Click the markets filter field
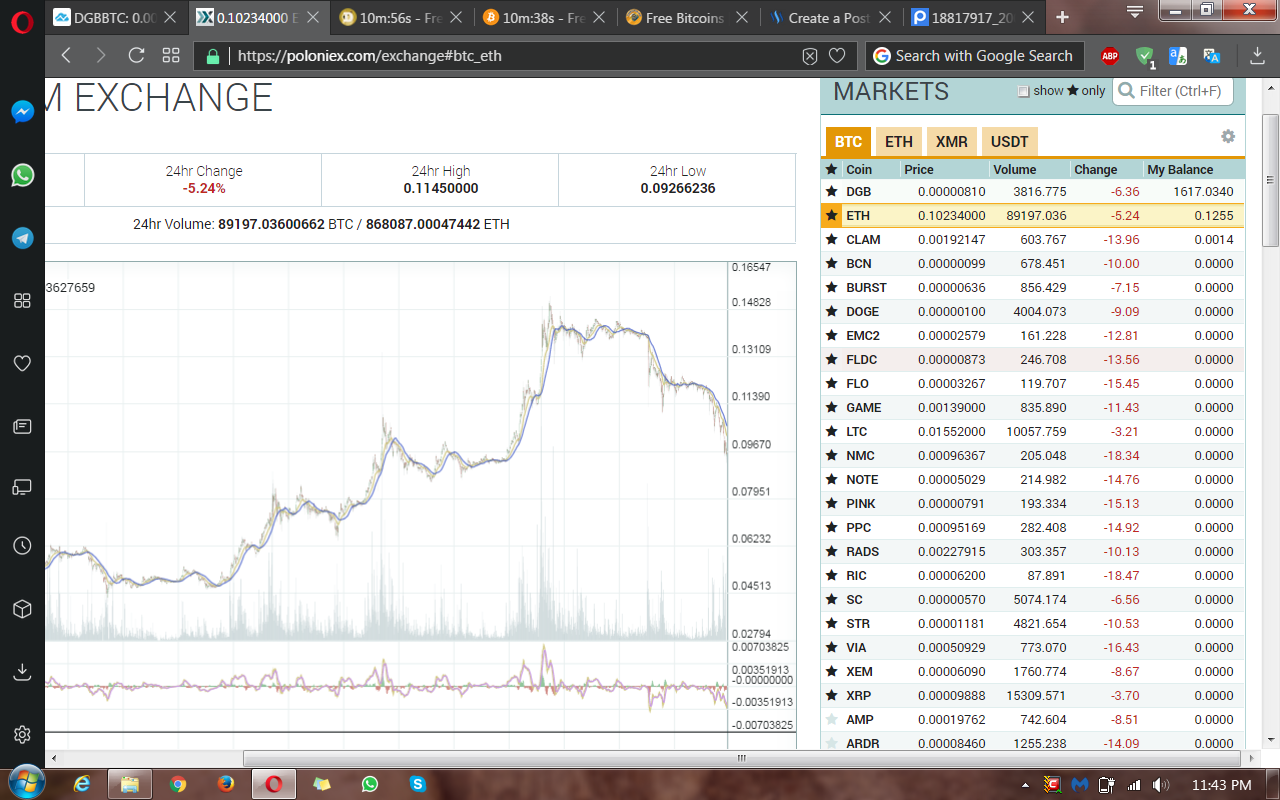This screenshot has width=1280, height=800. coord(1173,91)
